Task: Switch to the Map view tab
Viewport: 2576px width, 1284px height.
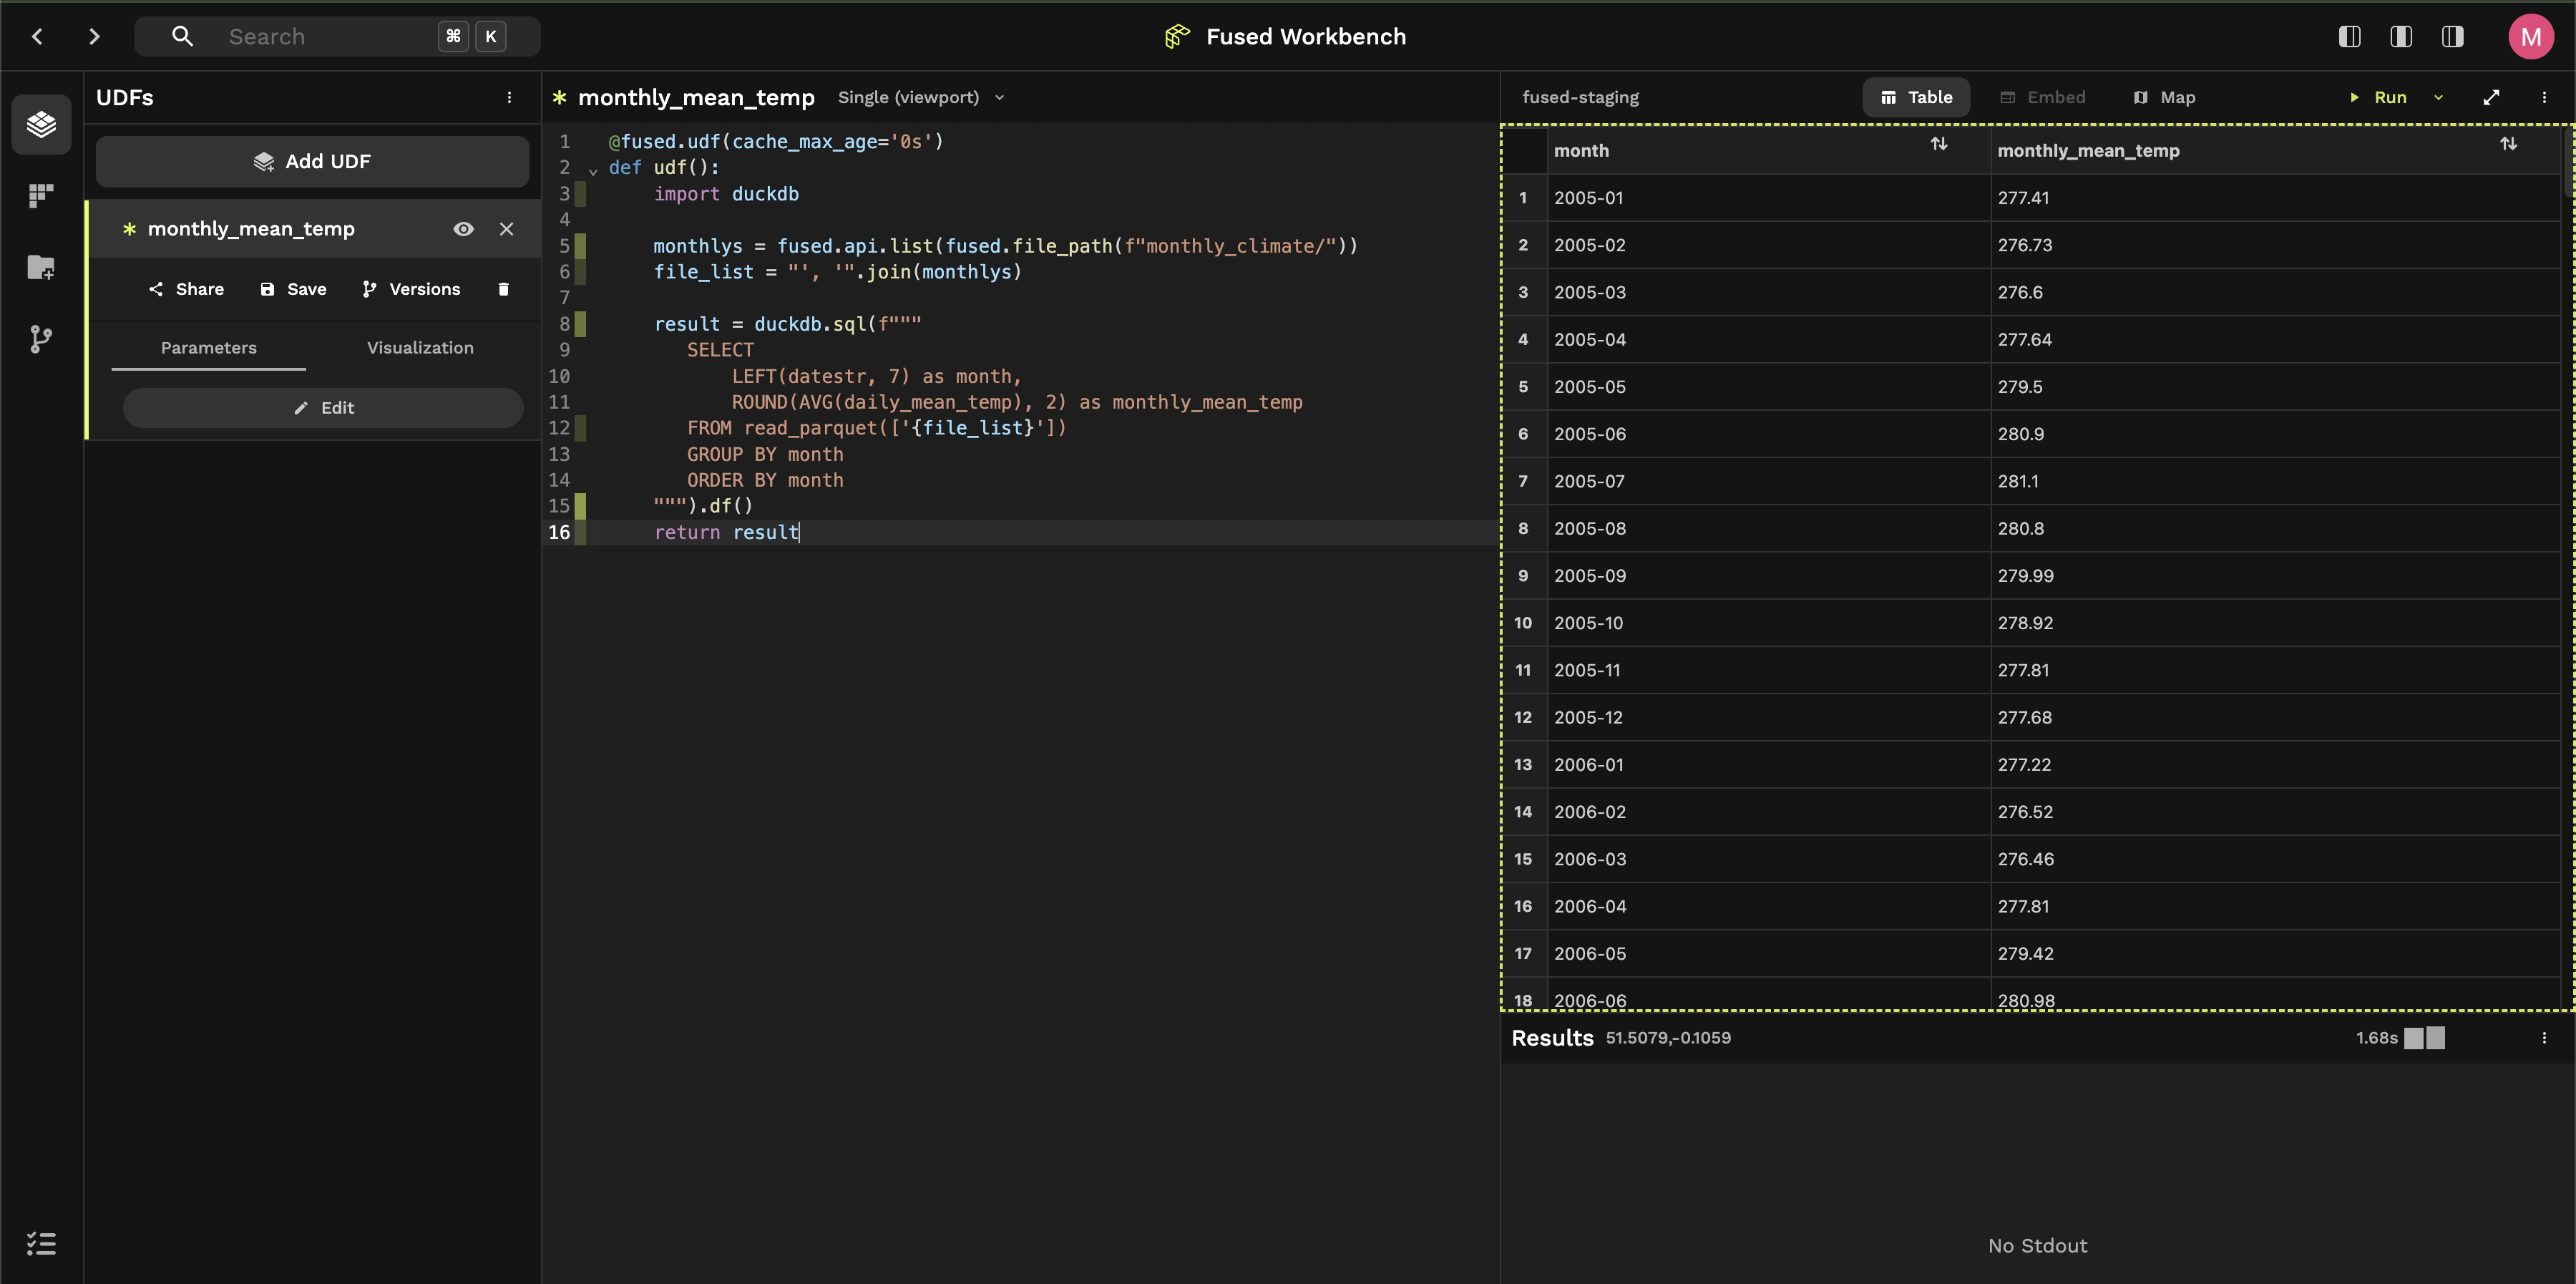Action: click(x=2164, y=97)
